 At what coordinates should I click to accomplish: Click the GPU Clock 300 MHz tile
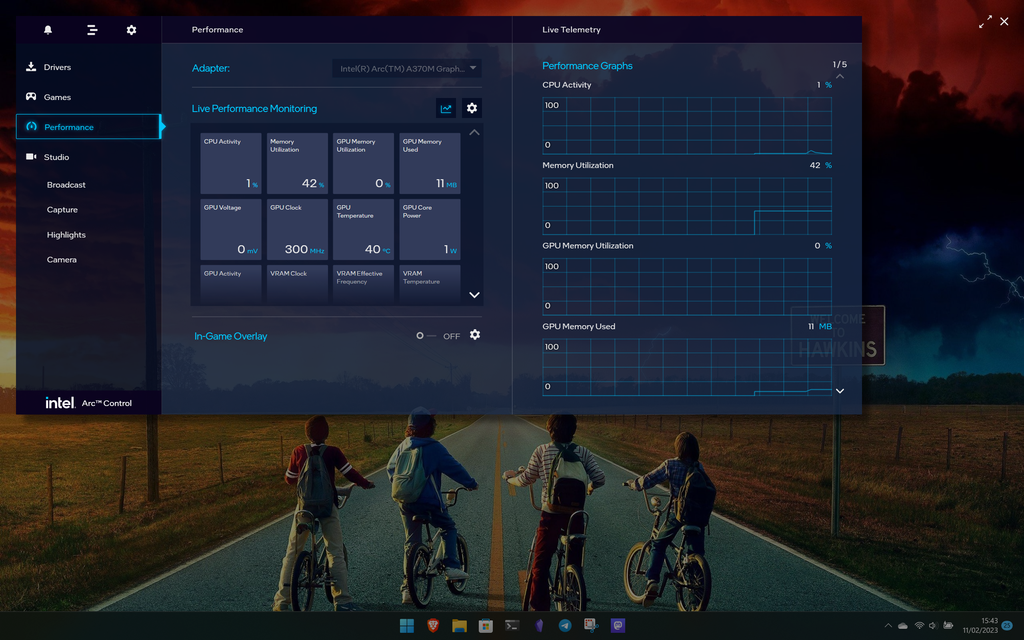[x=296, y=228]
